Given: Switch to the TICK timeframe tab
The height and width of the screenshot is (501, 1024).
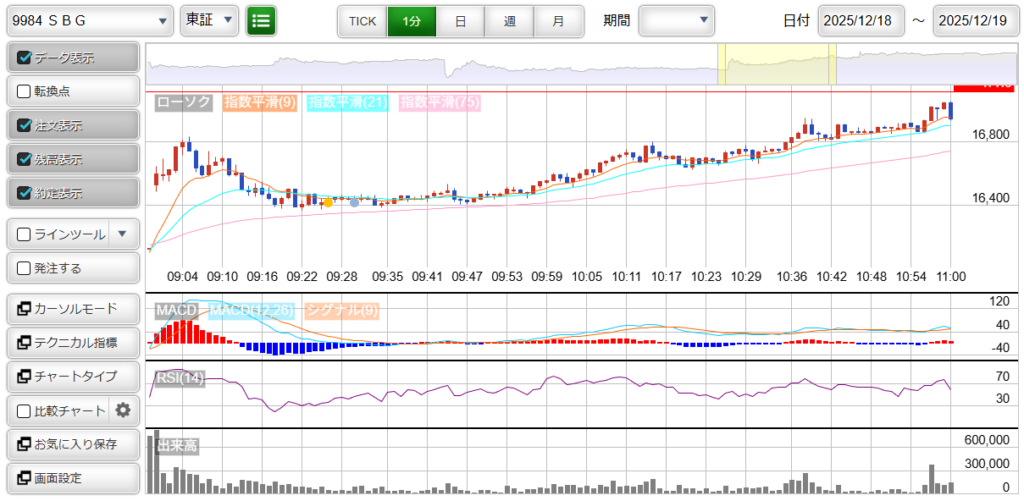Looking at the screenshot, I should (x=362, y=20).
